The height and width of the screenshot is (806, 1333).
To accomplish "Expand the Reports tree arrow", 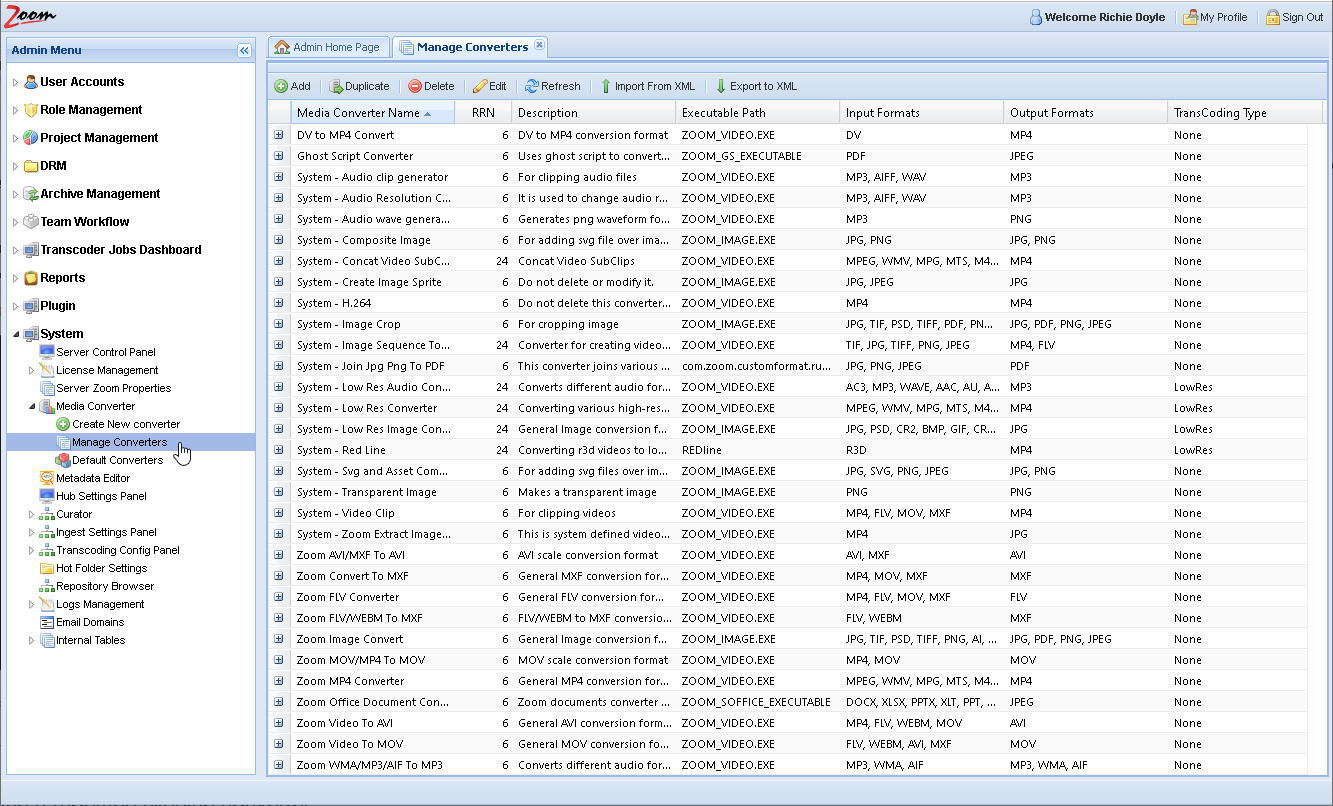I will pyautogui.click(x=15, y=278).
